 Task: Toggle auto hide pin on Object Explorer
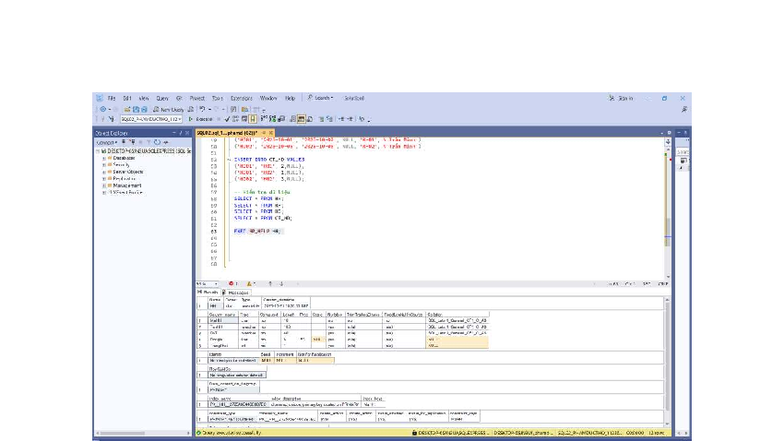(181, 133)
